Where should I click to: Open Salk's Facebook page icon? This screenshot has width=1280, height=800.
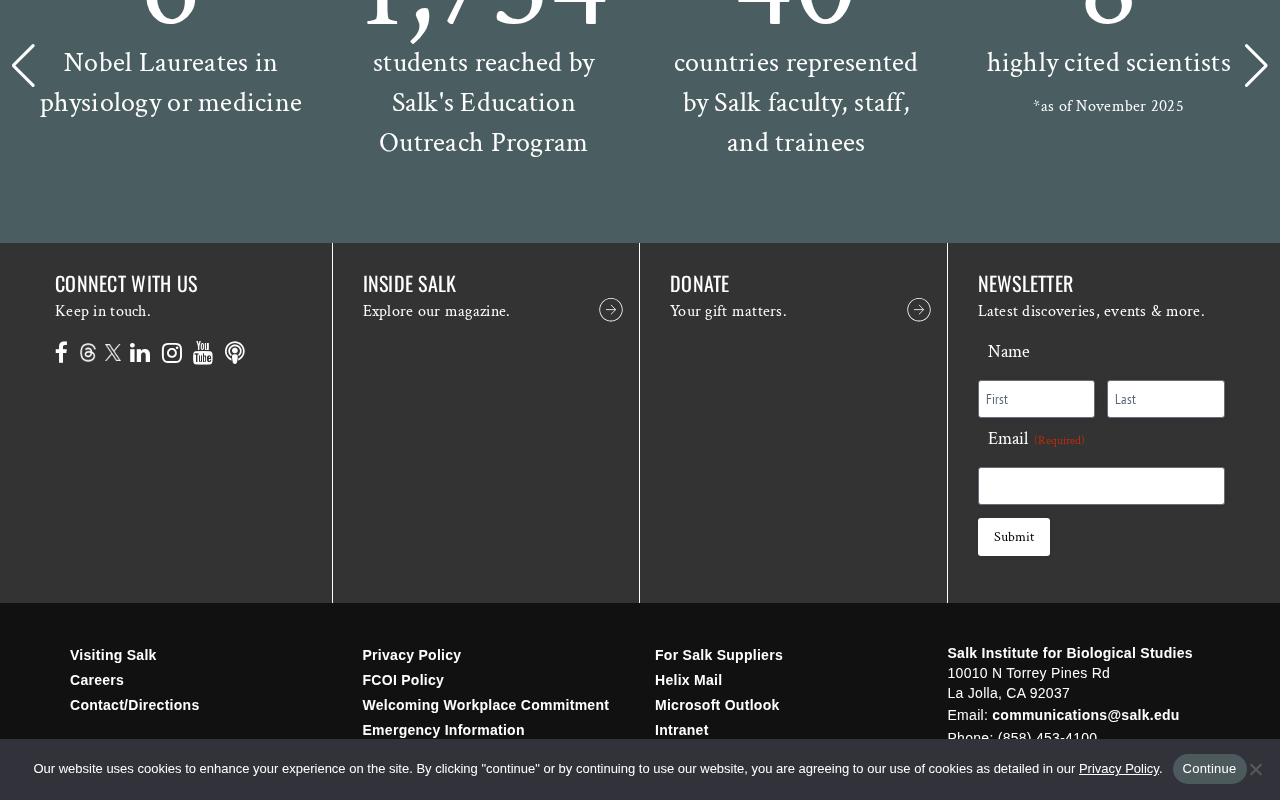click(61, 353)
